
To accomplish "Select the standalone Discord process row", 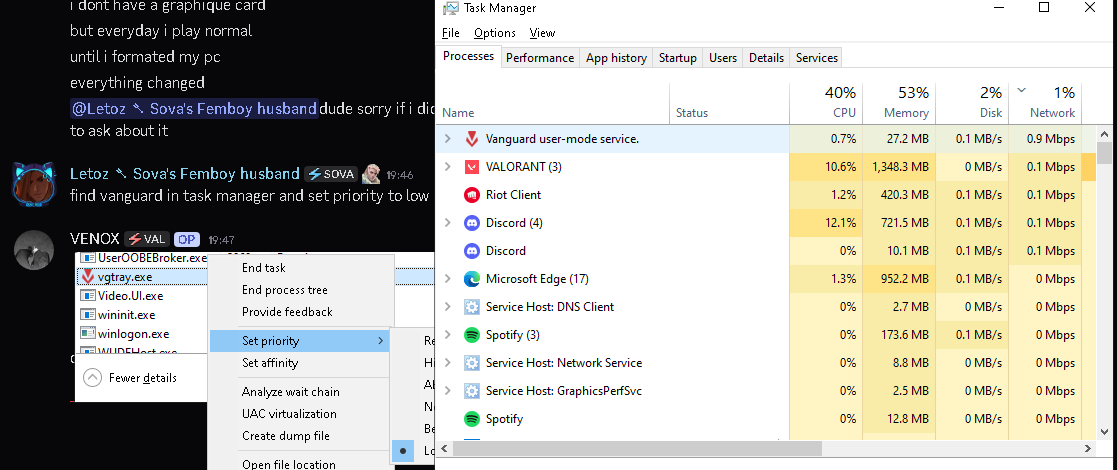I will coord(766,251).
